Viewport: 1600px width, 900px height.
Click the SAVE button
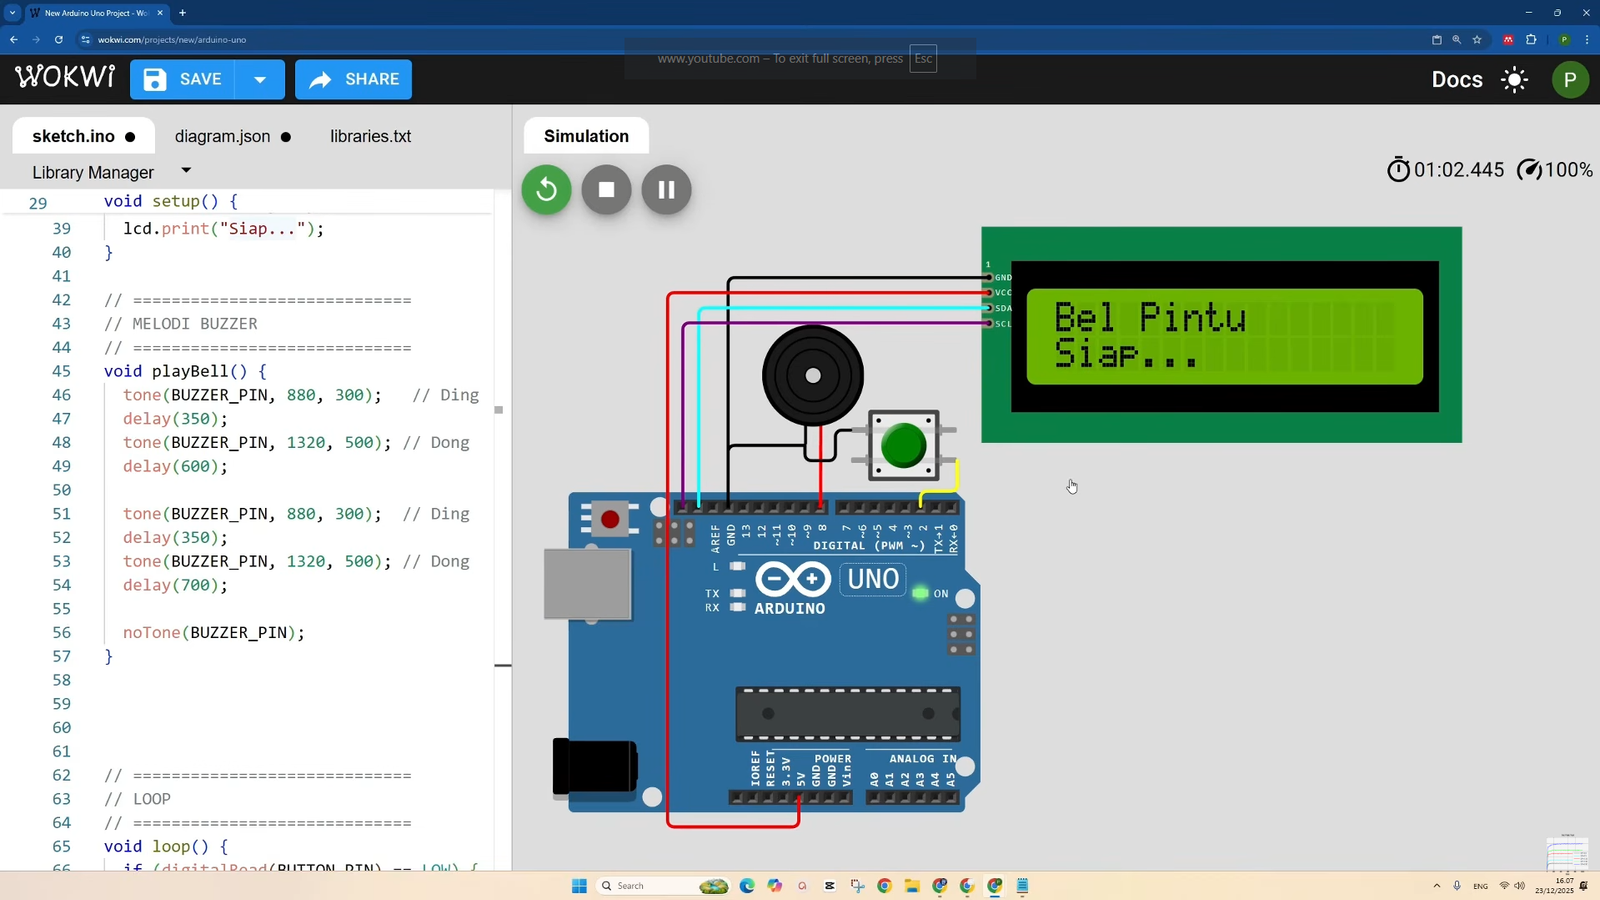pos(183,79)
